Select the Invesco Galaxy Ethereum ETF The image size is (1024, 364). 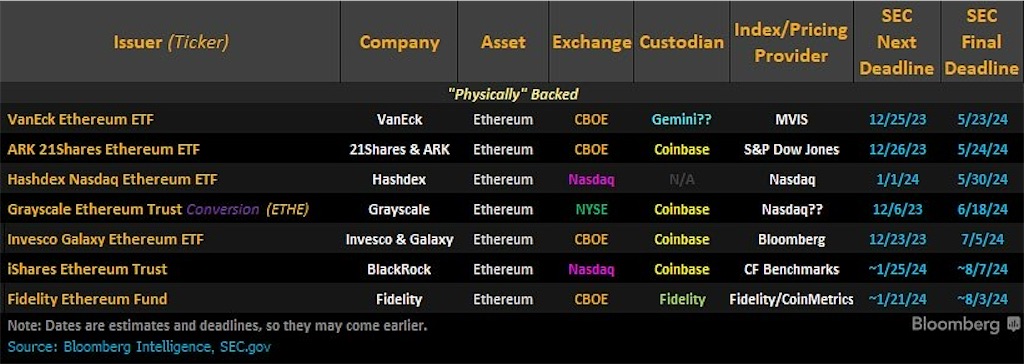[106, 239]
